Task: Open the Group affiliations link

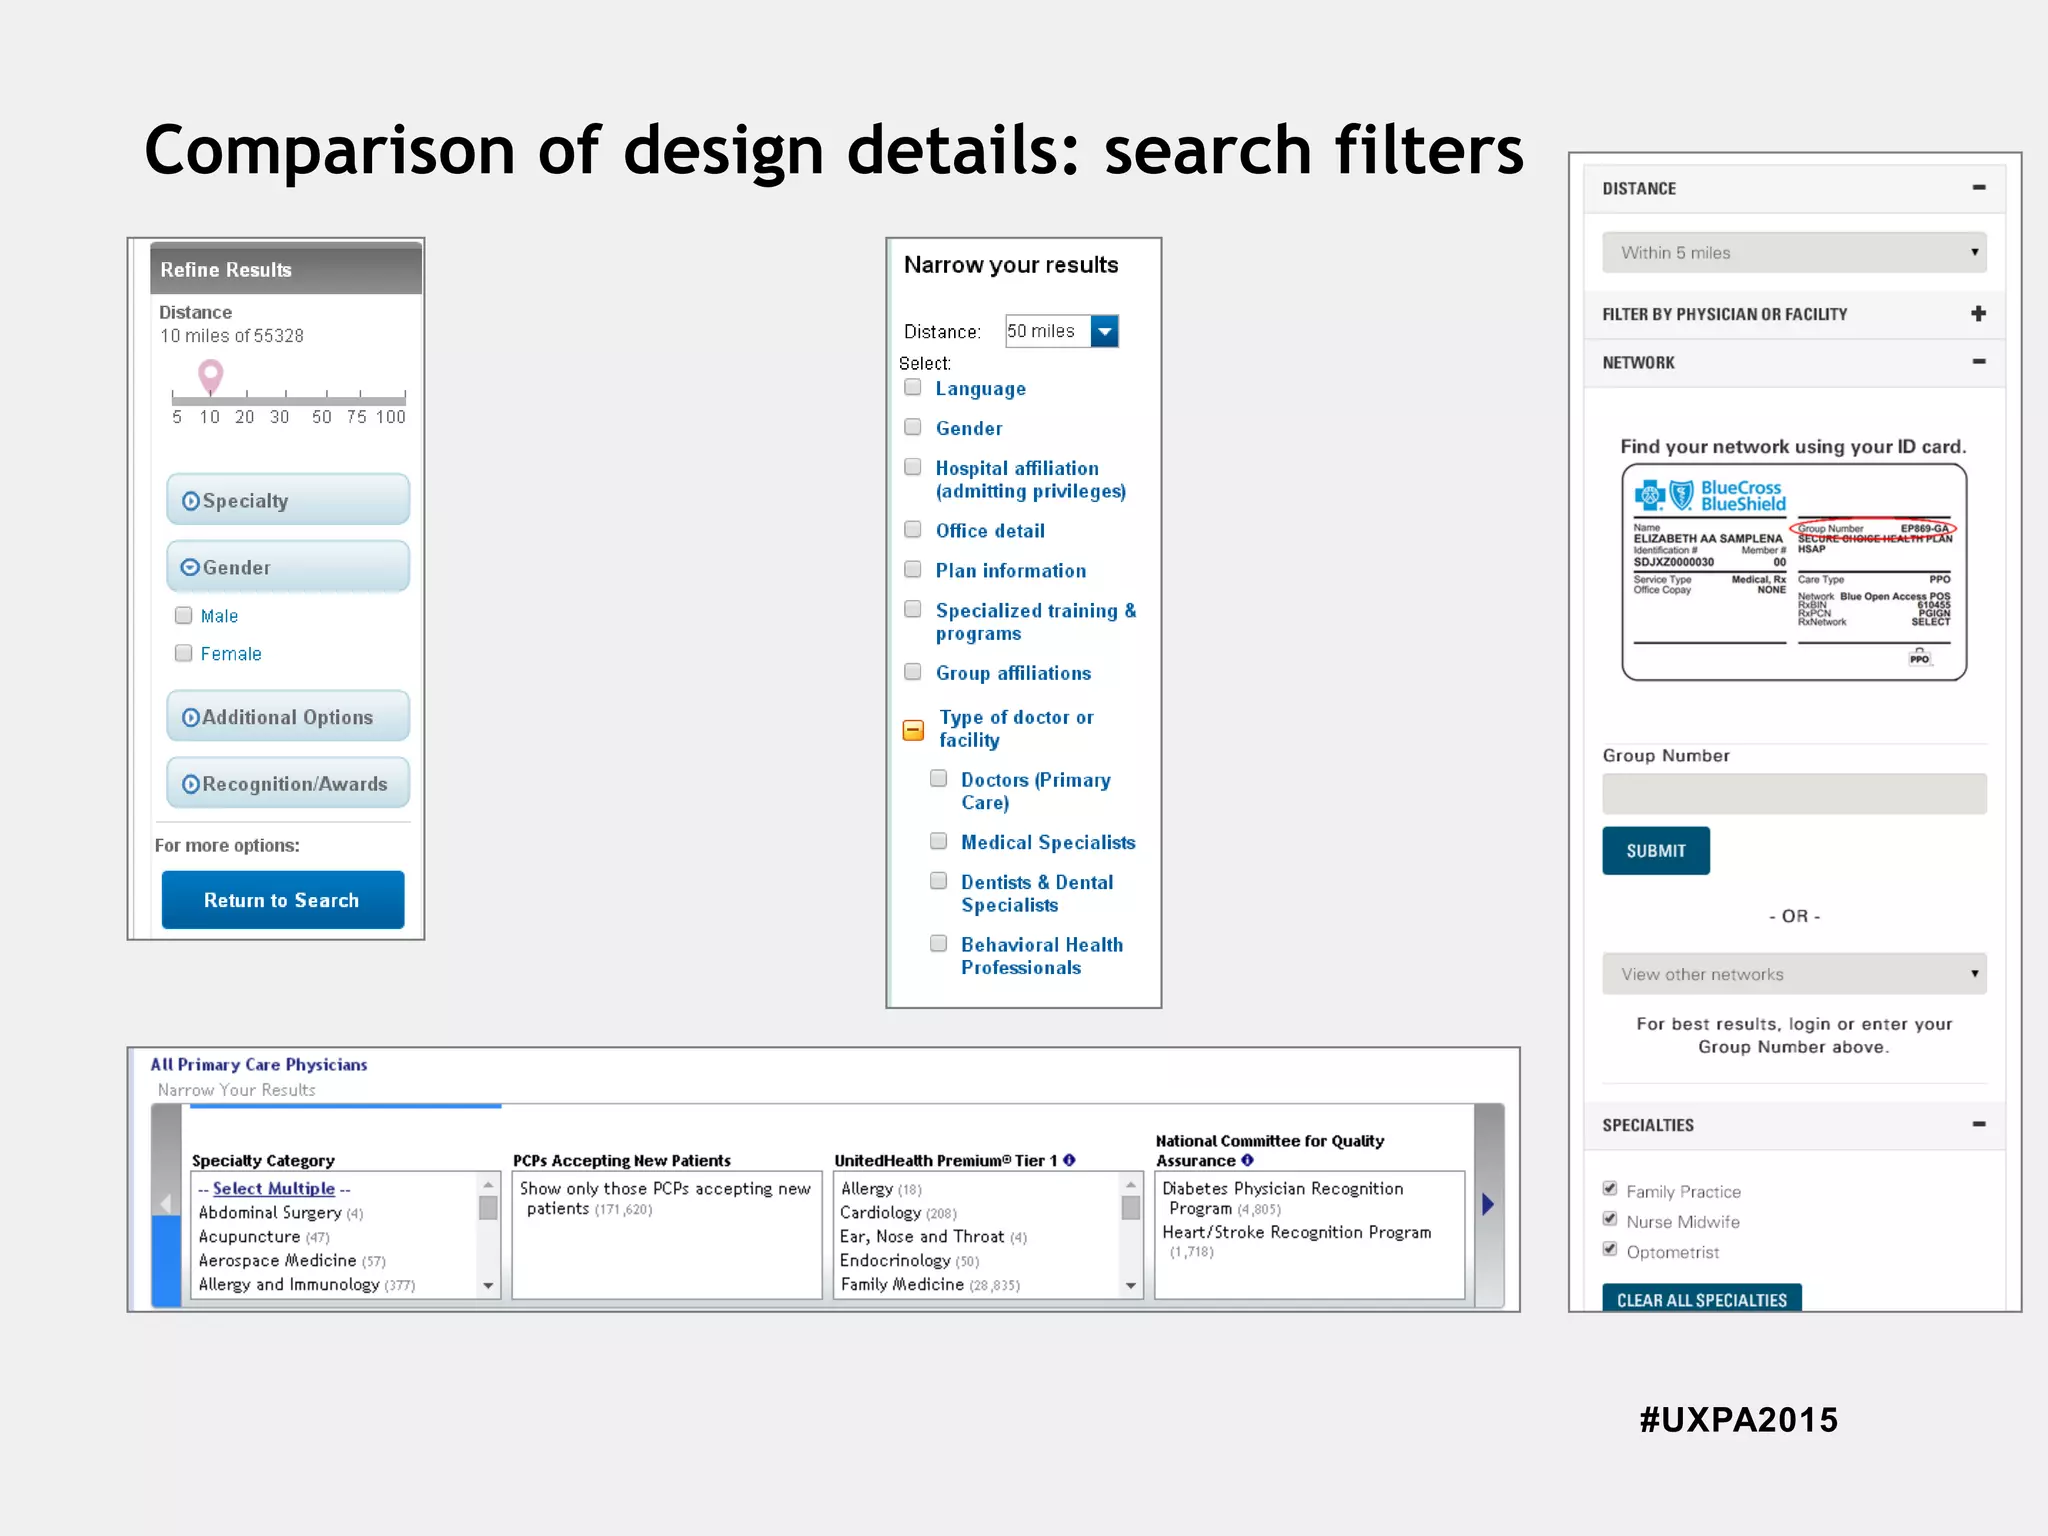Action: click(1014, 673)
